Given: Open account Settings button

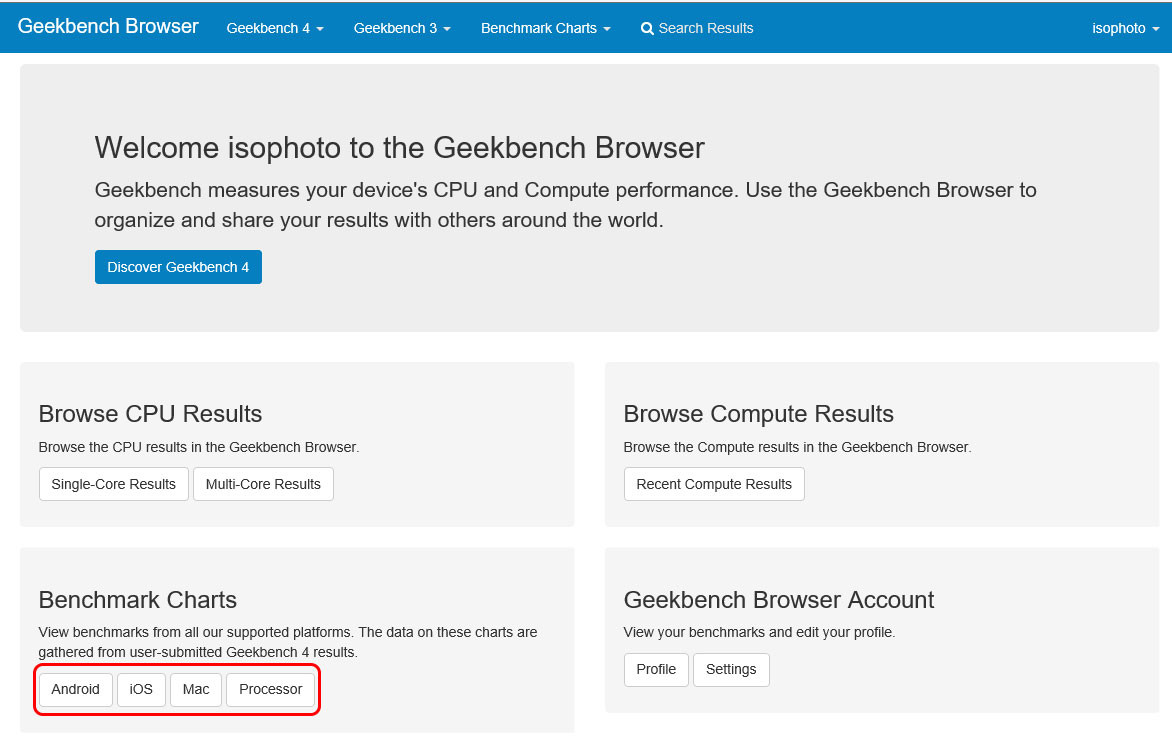Looking at the screenshot, I should [731, 669].
